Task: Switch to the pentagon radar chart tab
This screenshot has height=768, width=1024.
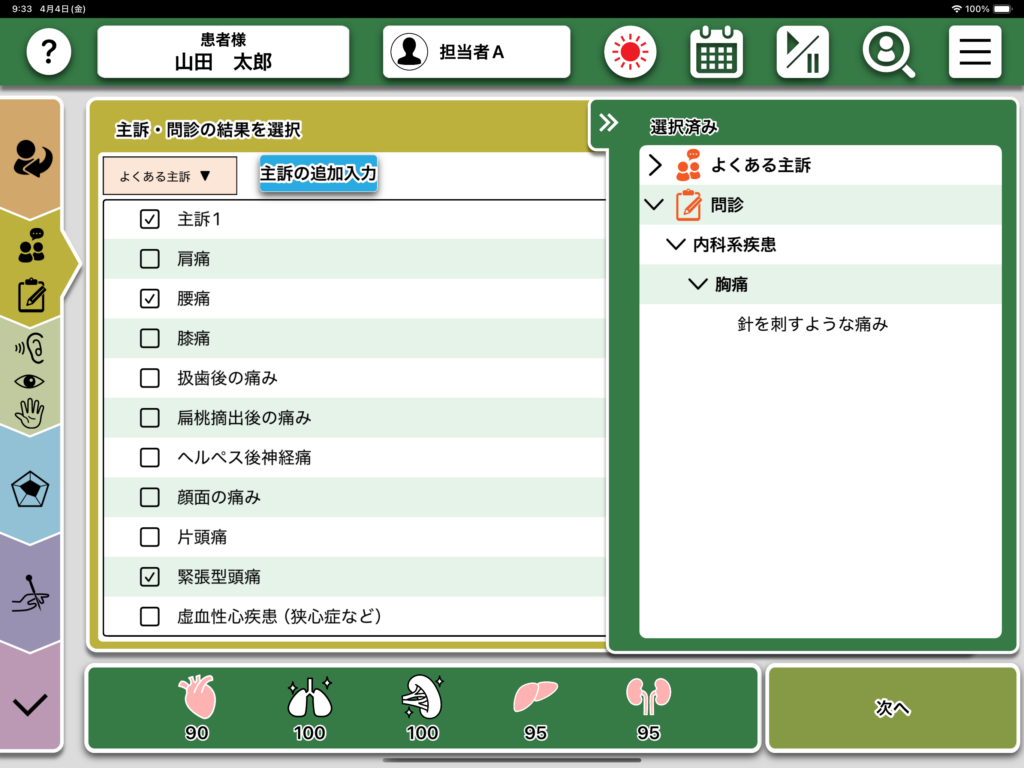Action: tap(31, 490)
